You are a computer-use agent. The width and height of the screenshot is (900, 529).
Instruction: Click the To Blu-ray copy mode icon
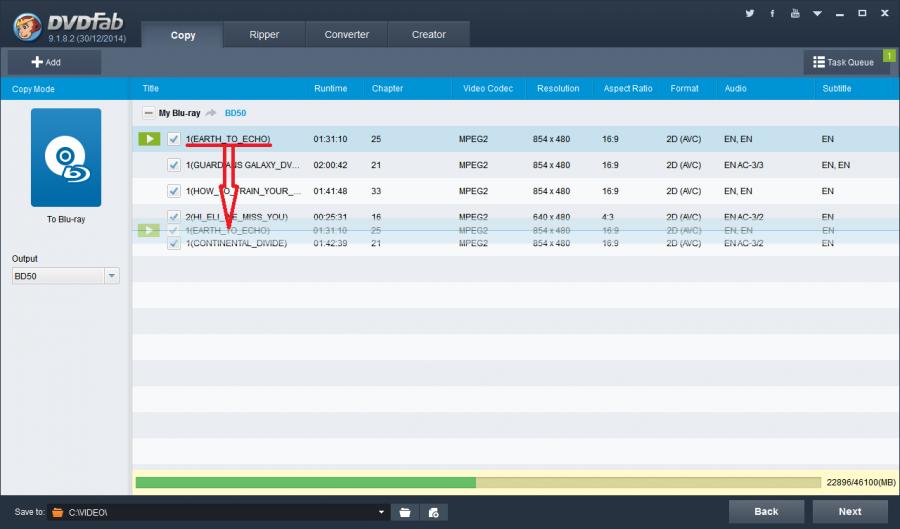[65, 158]
